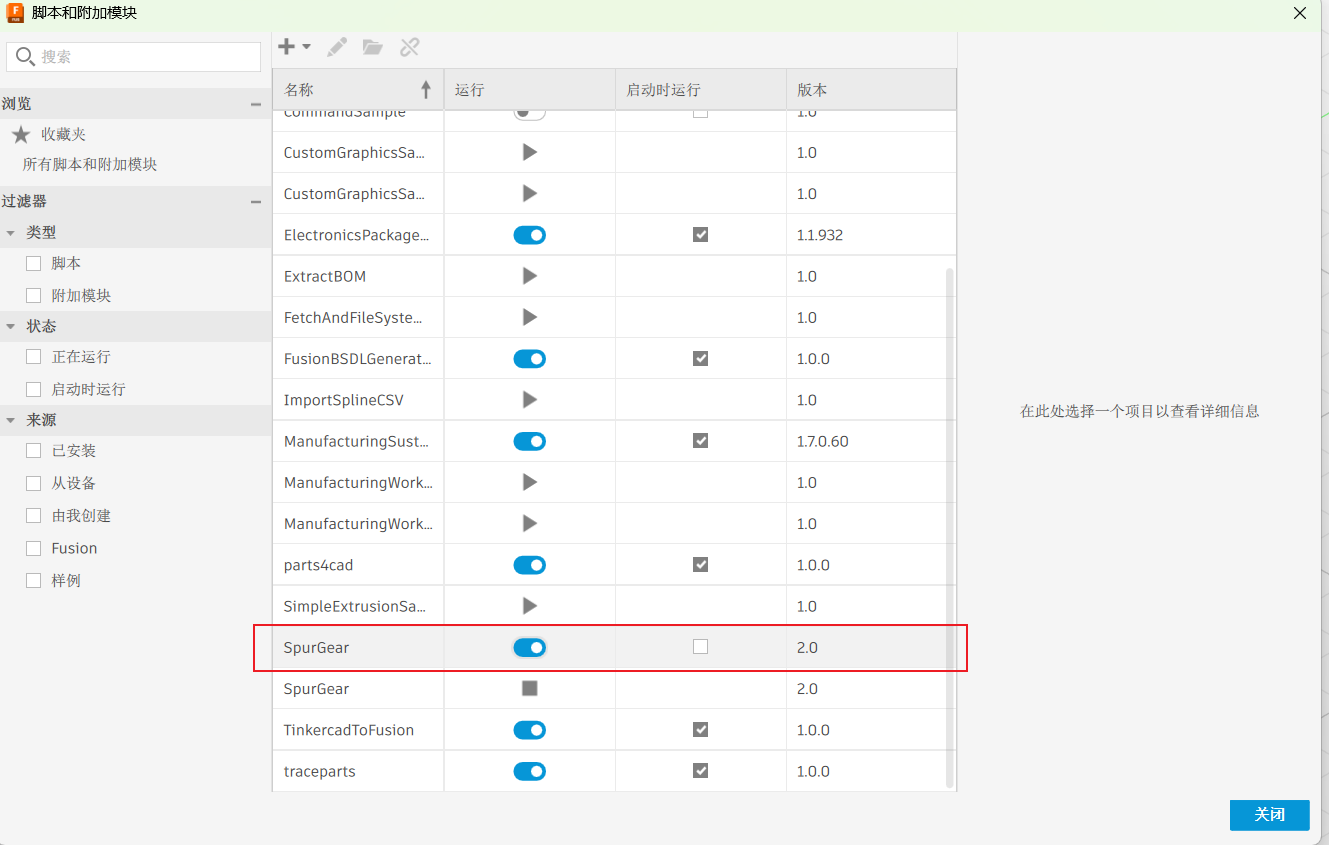The width and height of the screenshot is (1329, 845).
Task: Stop the running SpurGear script square icon
Action: point(530,688)
